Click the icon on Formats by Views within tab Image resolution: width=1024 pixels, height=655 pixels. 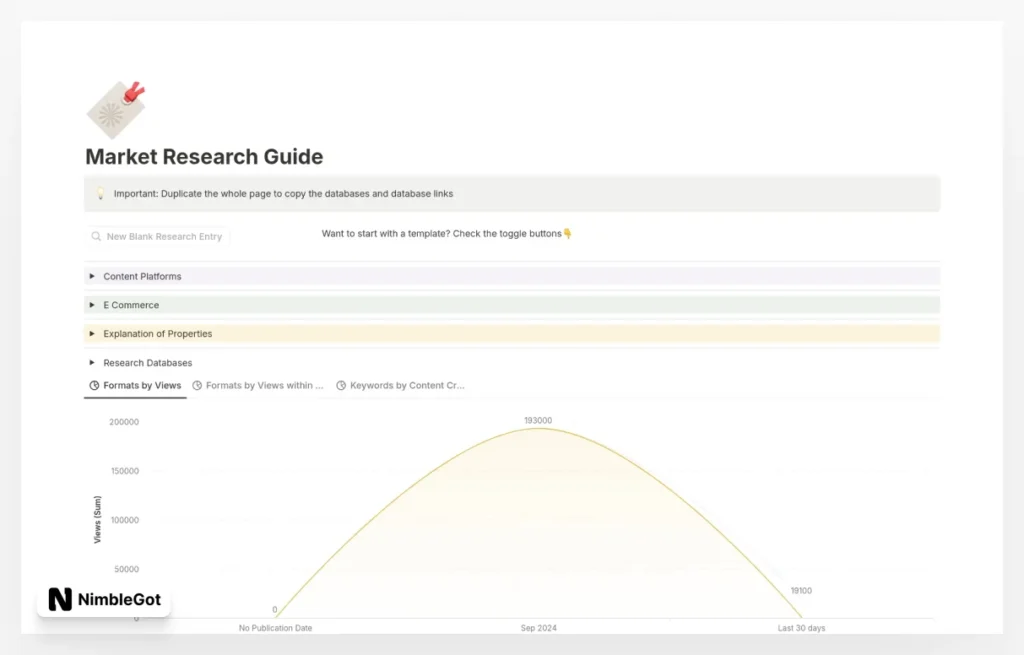click(x=197, y=385)
